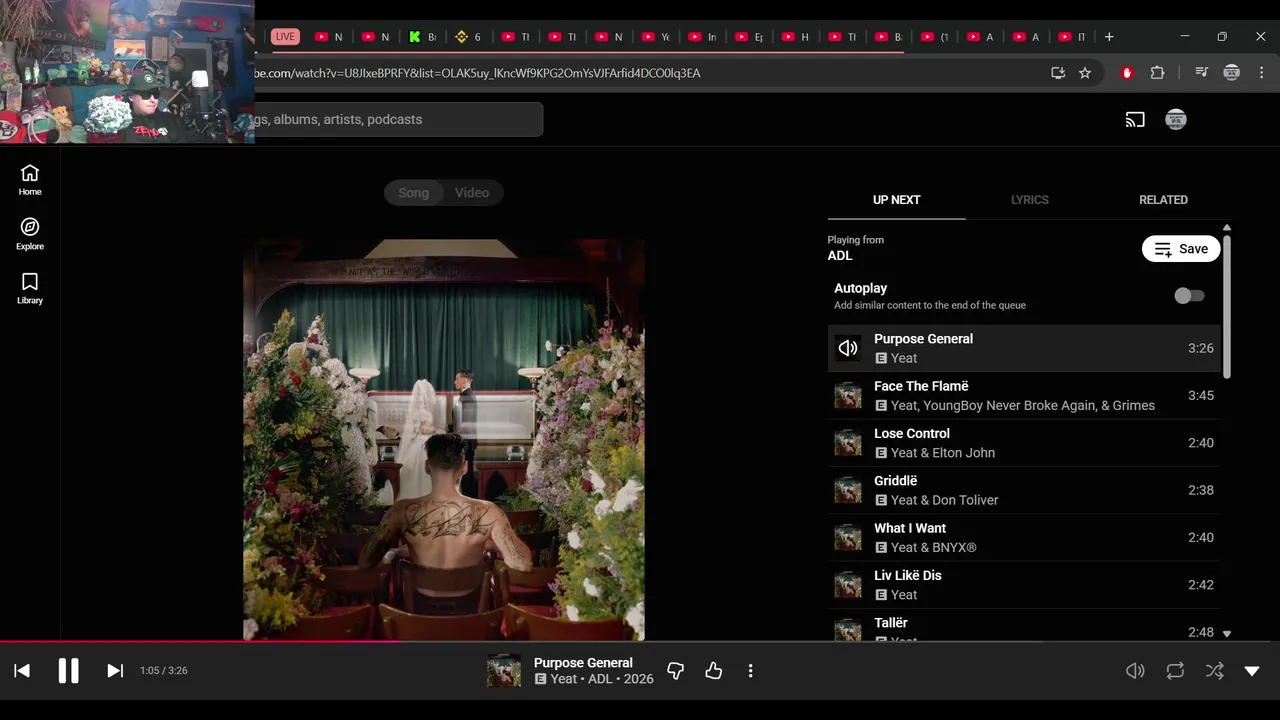Skip to next track
The height and width of the screenshot is (720, 1280).
[115, 671]
